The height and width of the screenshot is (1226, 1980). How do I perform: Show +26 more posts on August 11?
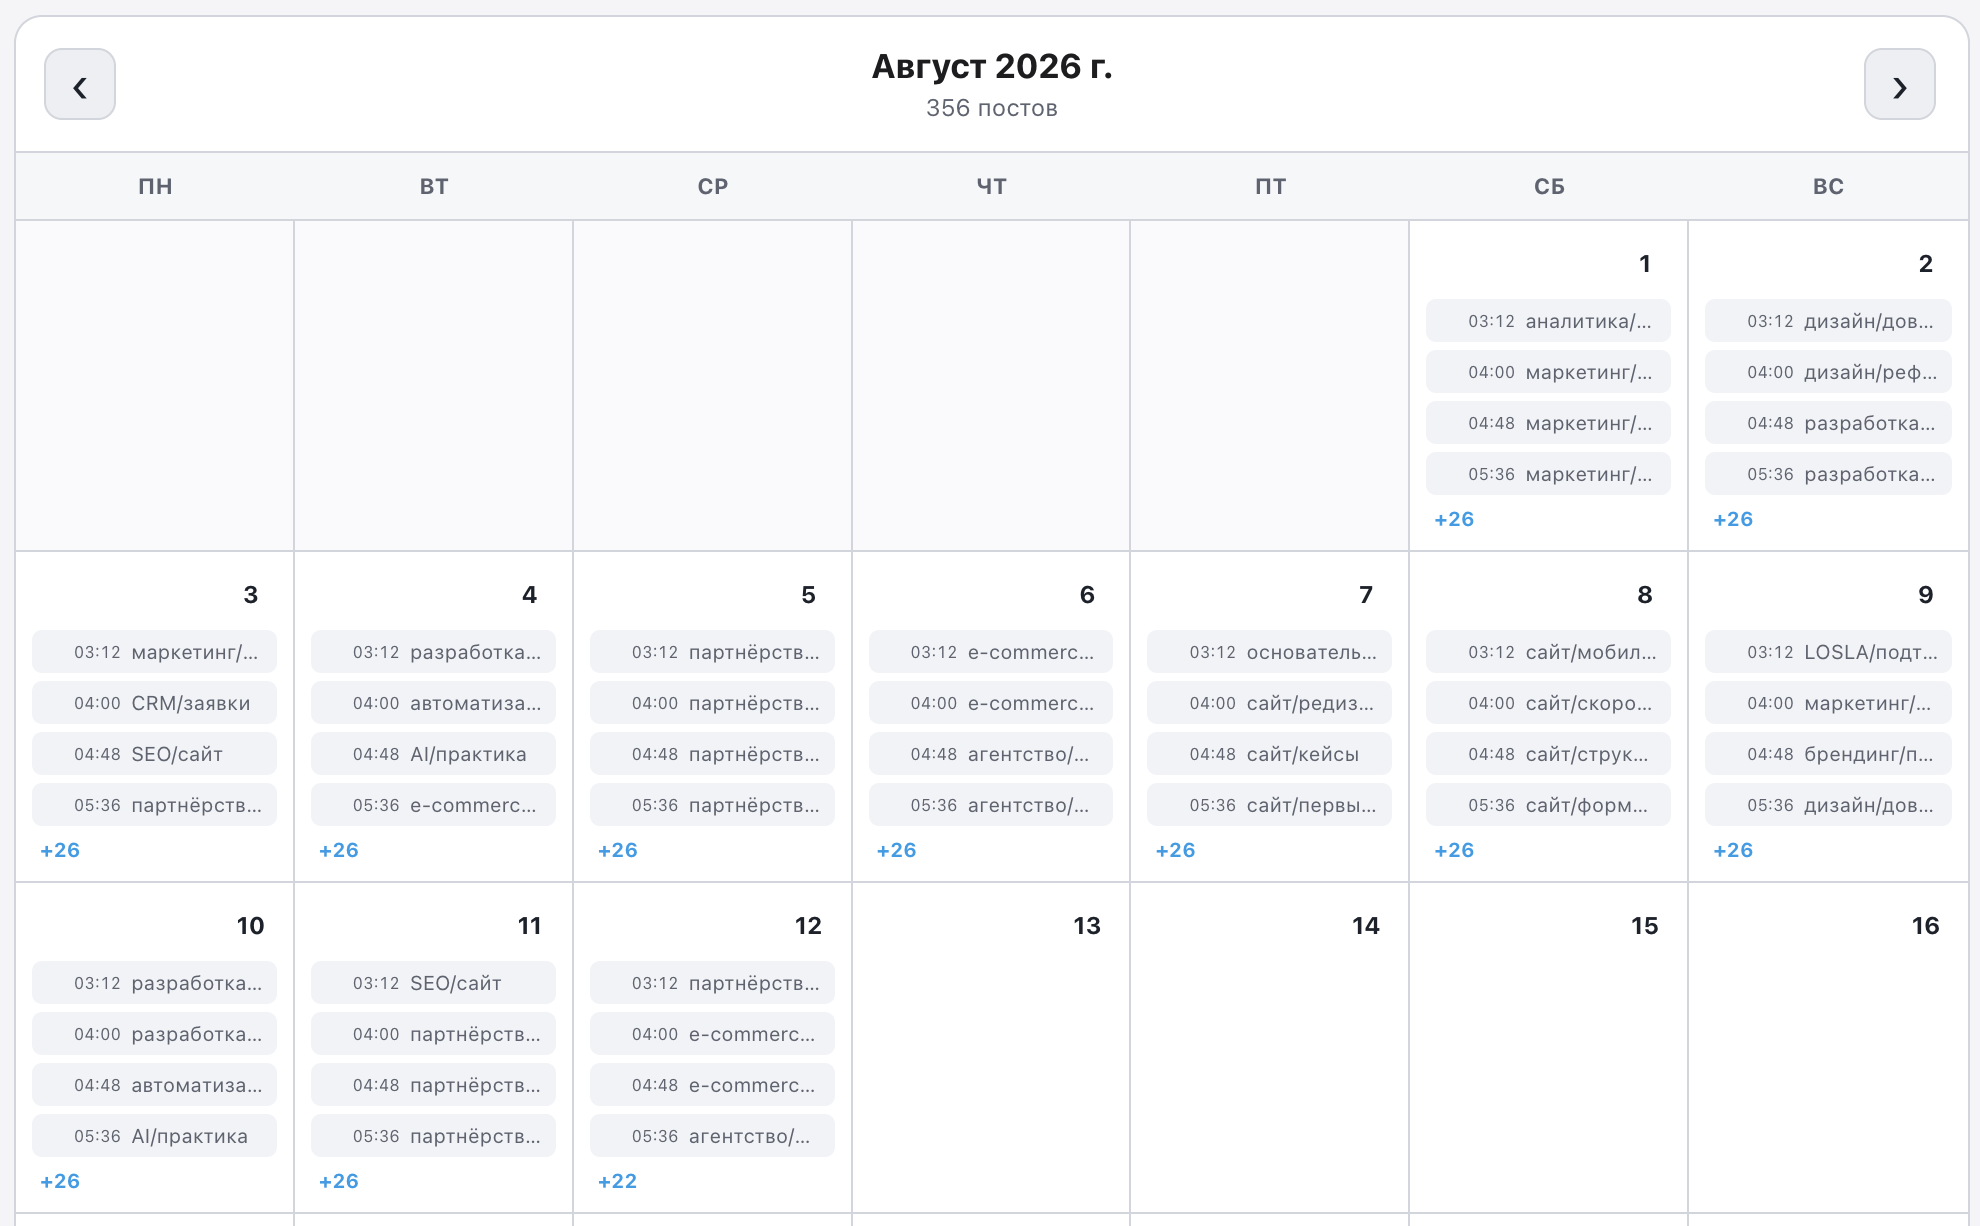(x=339, y=1181)
